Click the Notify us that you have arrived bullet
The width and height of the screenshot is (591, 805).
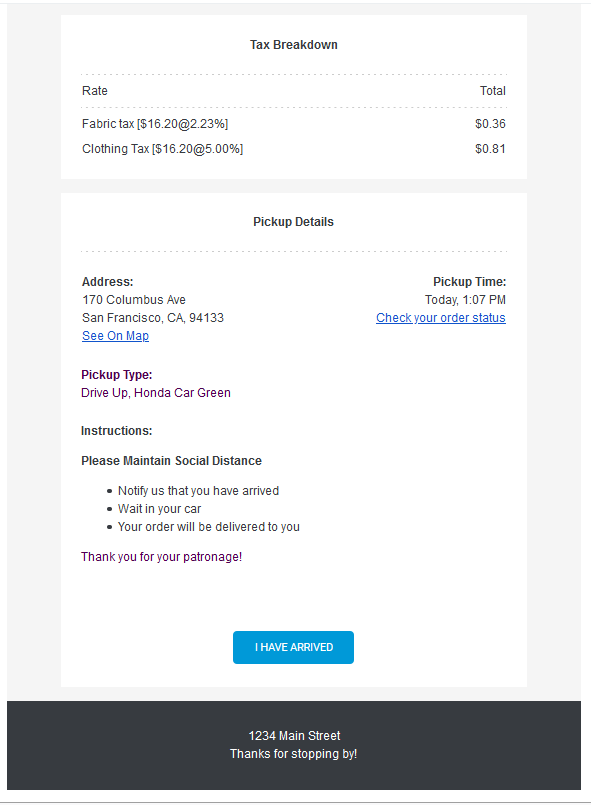(198, 490)
